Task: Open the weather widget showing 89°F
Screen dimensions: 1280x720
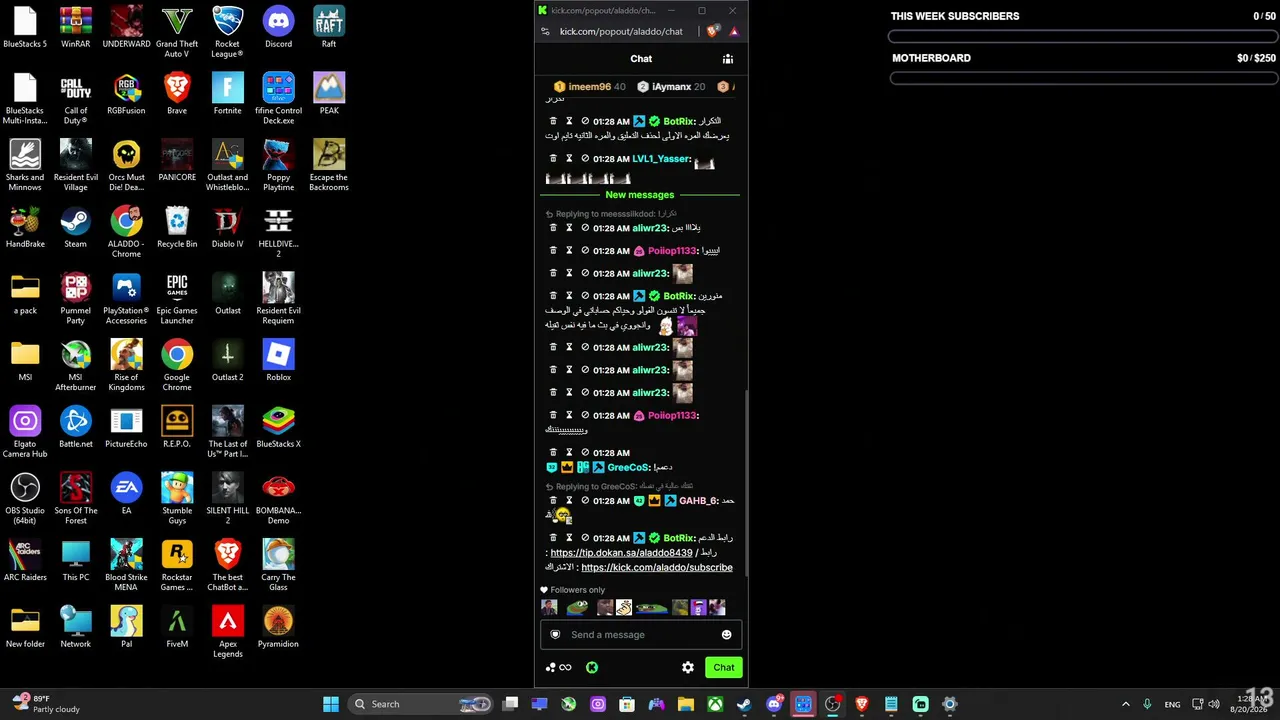Action: click(45, 704)
